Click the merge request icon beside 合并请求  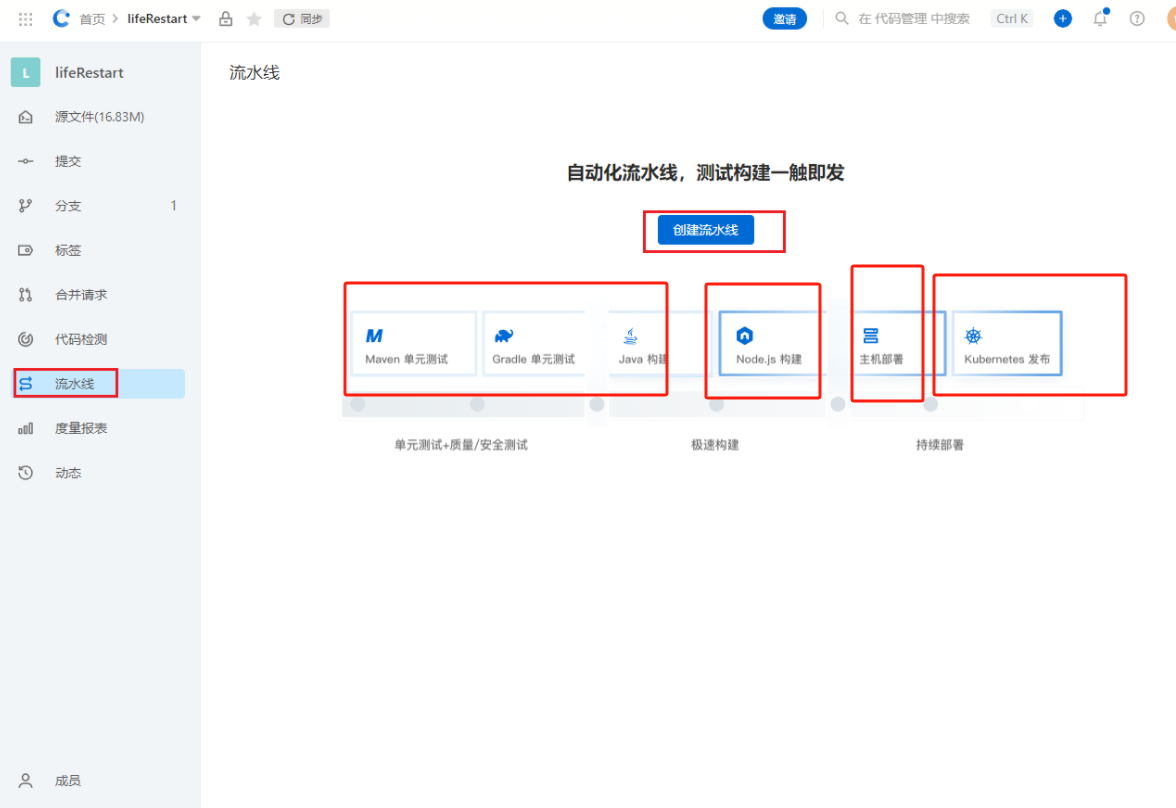26,295
